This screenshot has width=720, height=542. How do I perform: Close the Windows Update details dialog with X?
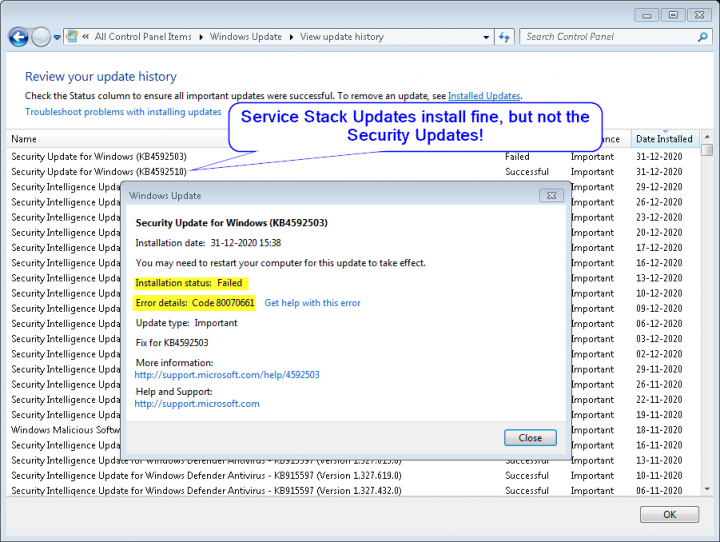pyautogui.click(x=551, y=196)
